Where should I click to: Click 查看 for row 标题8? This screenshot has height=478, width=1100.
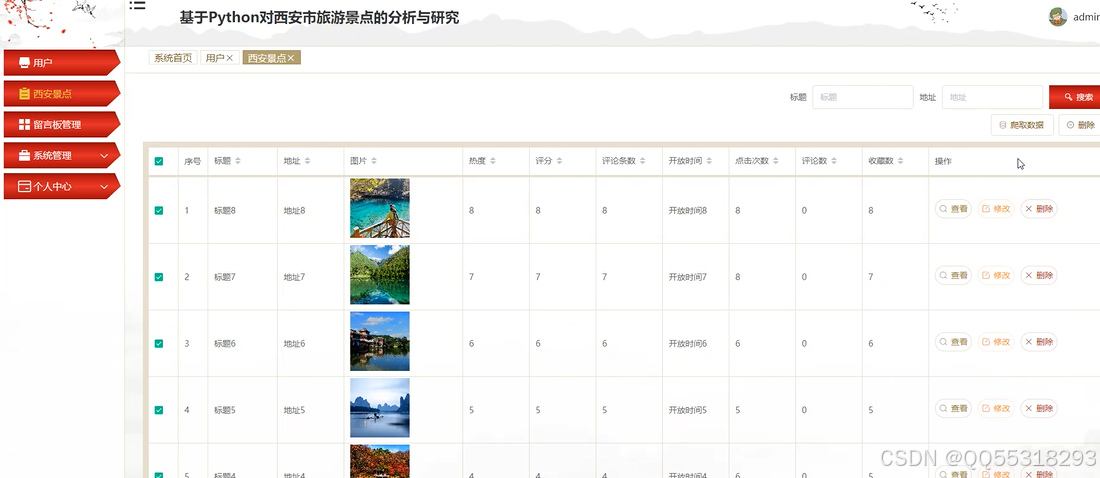point(953,208)
